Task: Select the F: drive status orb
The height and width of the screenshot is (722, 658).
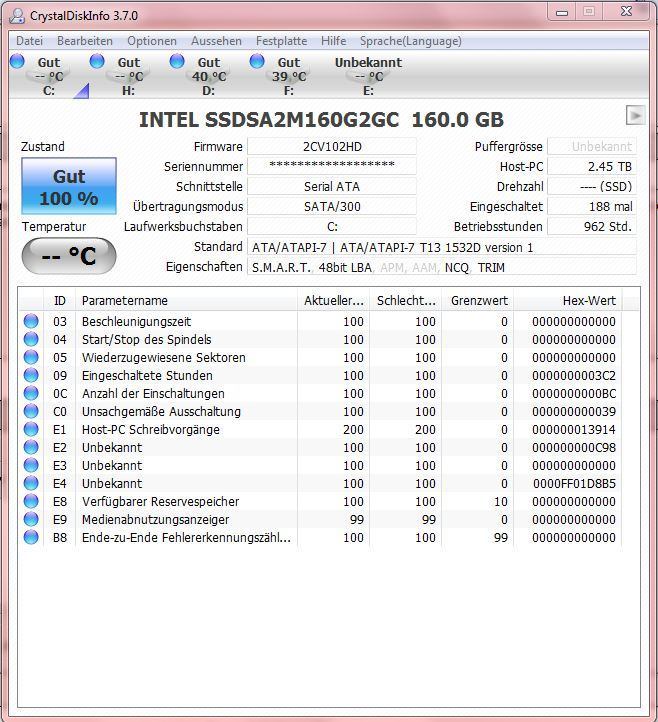Action: (257, 61)
